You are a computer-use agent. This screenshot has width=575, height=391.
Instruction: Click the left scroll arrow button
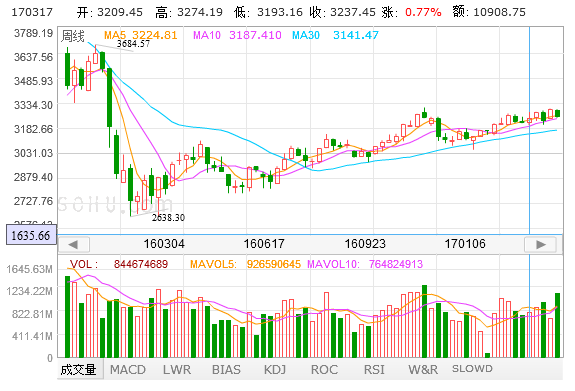pyautogui.click(x=74, y=244)
